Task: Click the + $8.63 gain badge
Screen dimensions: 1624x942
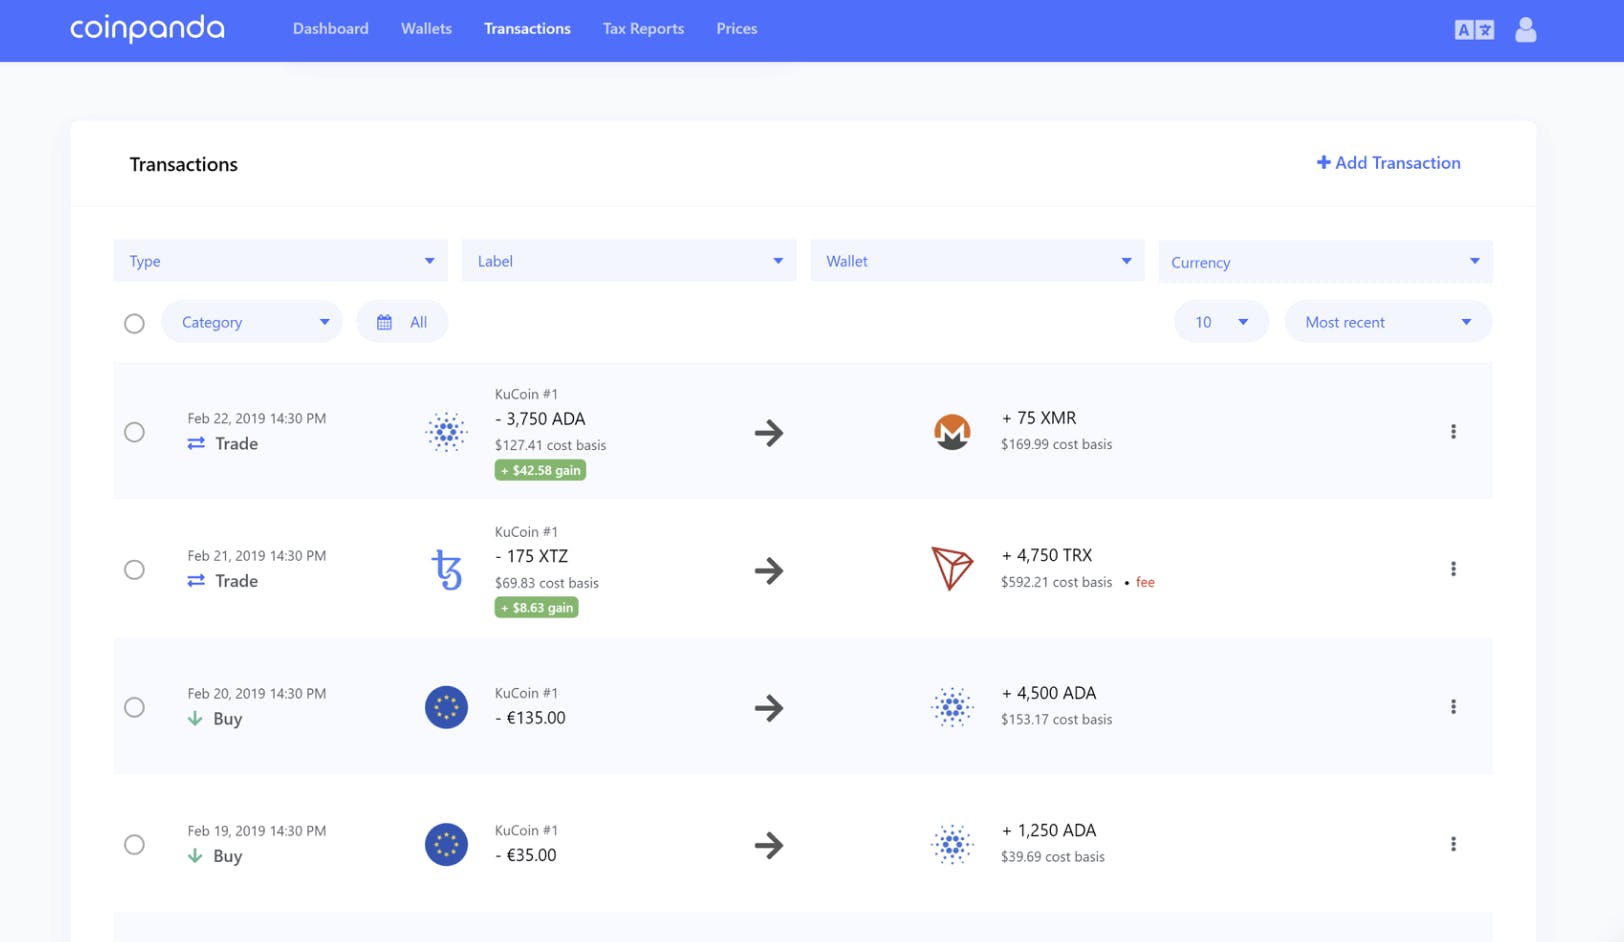Action: click(x=536, y=607)
